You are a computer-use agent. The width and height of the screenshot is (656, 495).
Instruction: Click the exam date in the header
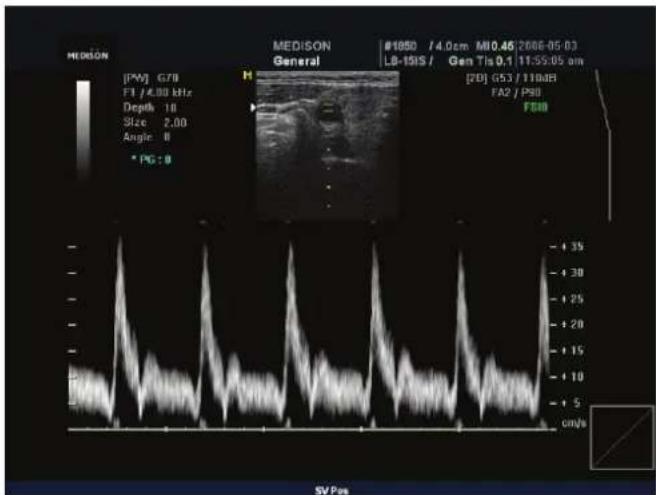(x=548, y=46)
